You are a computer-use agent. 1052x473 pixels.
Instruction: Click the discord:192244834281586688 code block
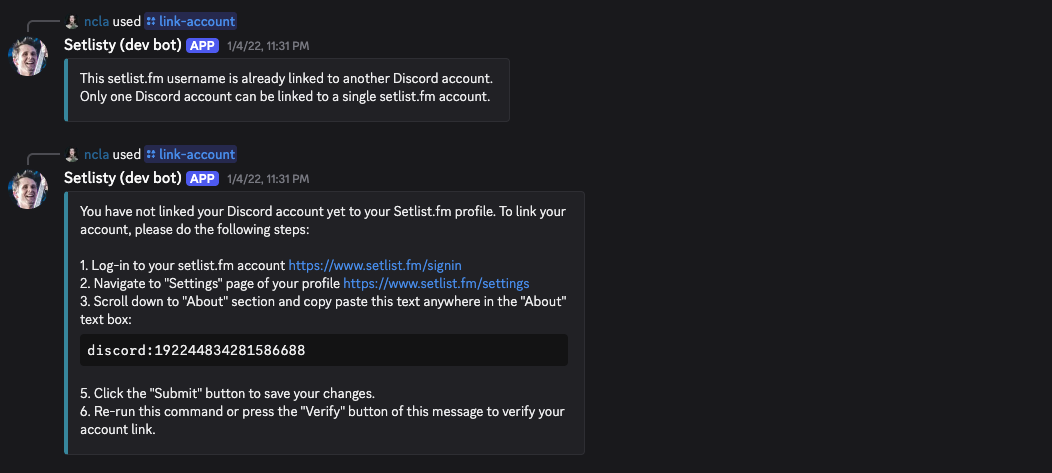[x=324, y=350]
